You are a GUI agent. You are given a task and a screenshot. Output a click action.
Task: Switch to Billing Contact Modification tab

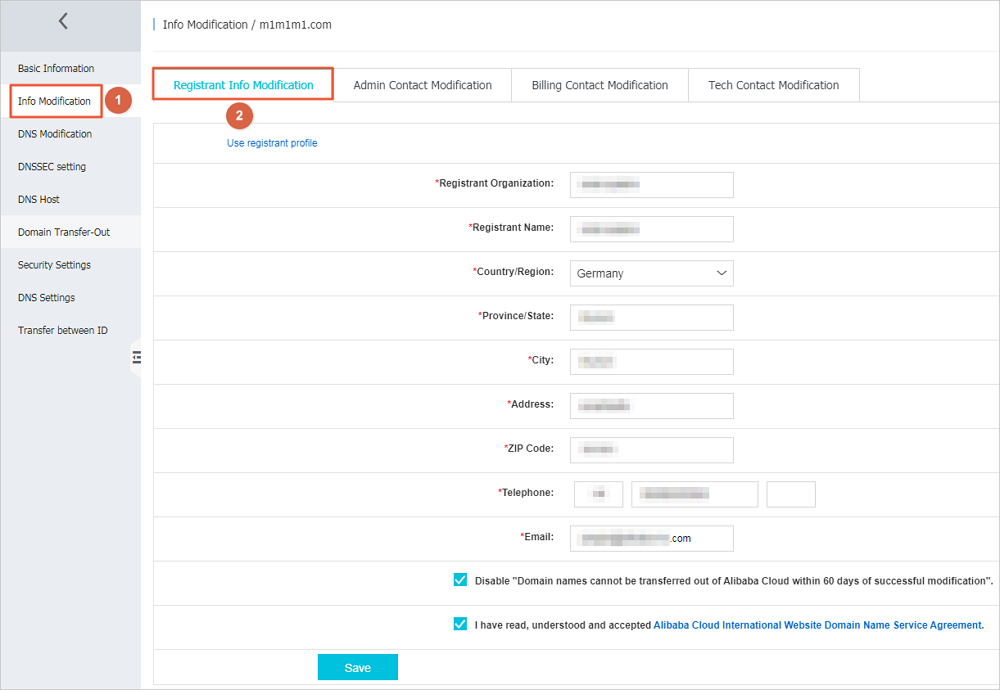[599, 85]
